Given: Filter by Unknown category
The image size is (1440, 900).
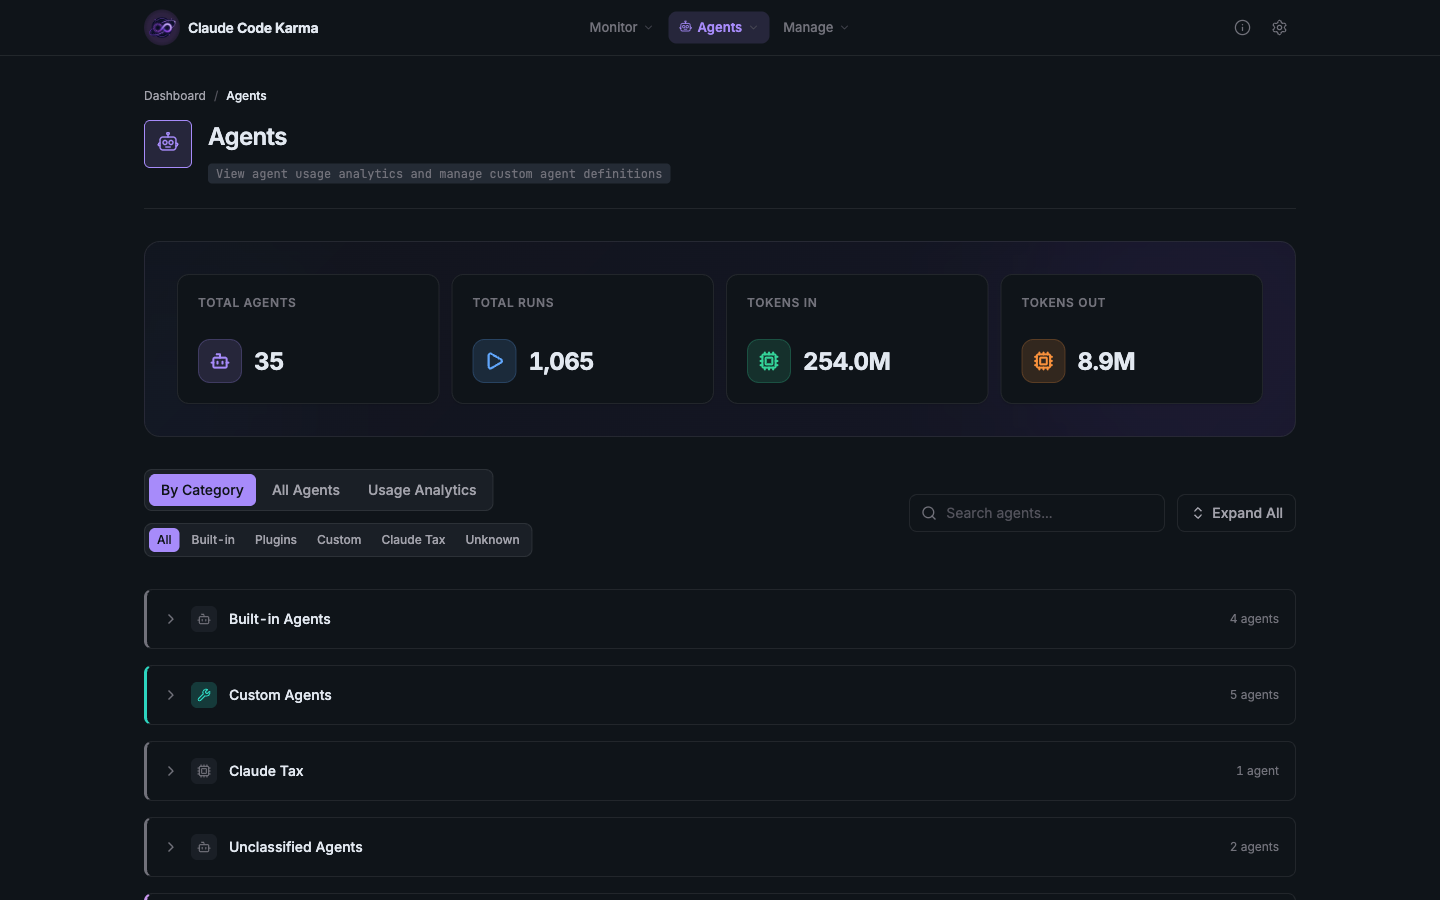Looking at the screenshot, I should (x=492, y=540).
